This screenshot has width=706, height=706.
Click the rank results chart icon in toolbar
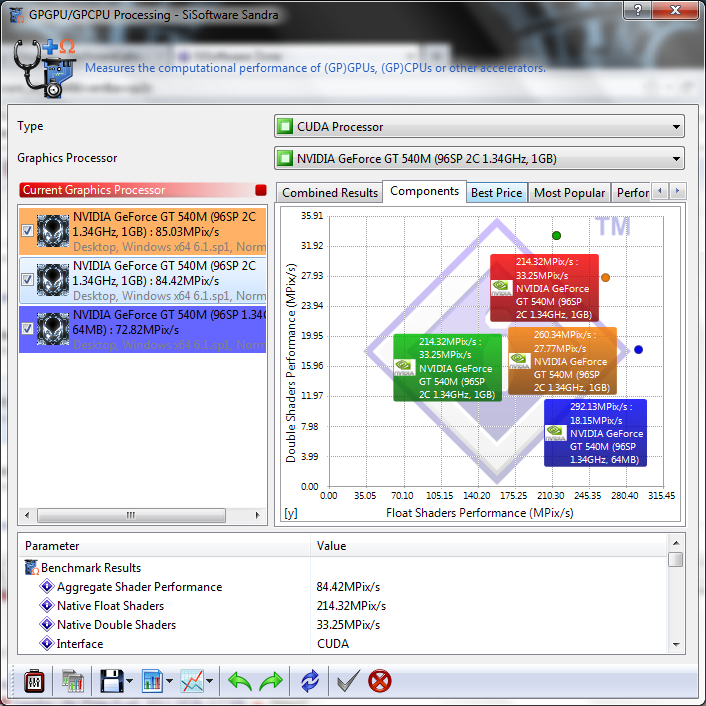pyautogui.click(x=72, y=681)
